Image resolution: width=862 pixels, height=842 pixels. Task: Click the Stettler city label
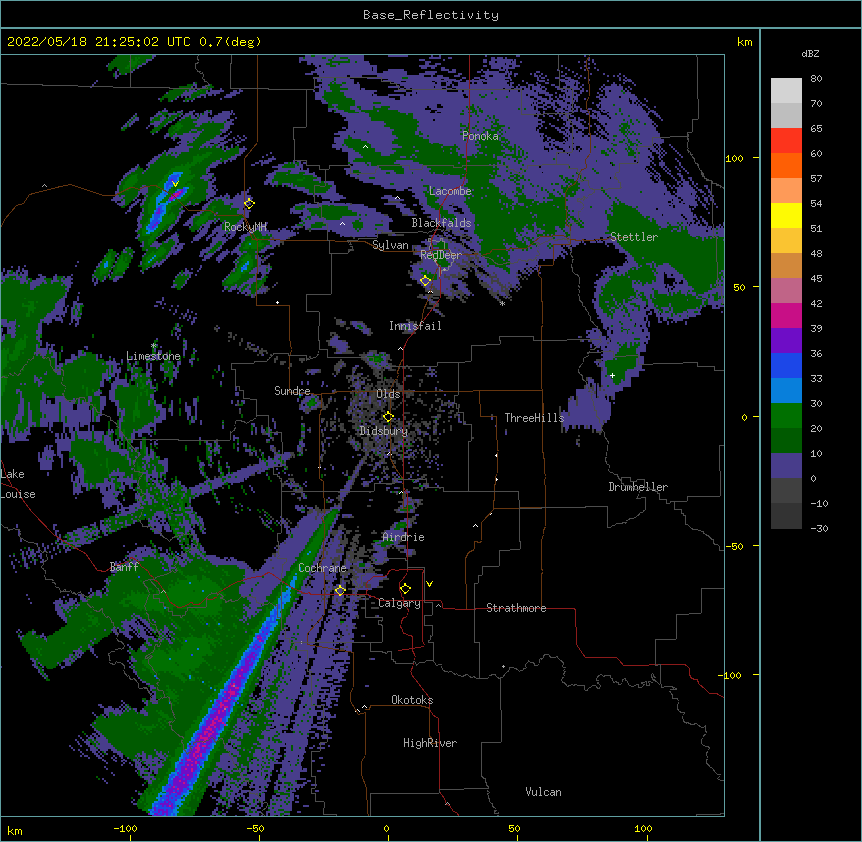pyautogui.click(x=634, y=237)
